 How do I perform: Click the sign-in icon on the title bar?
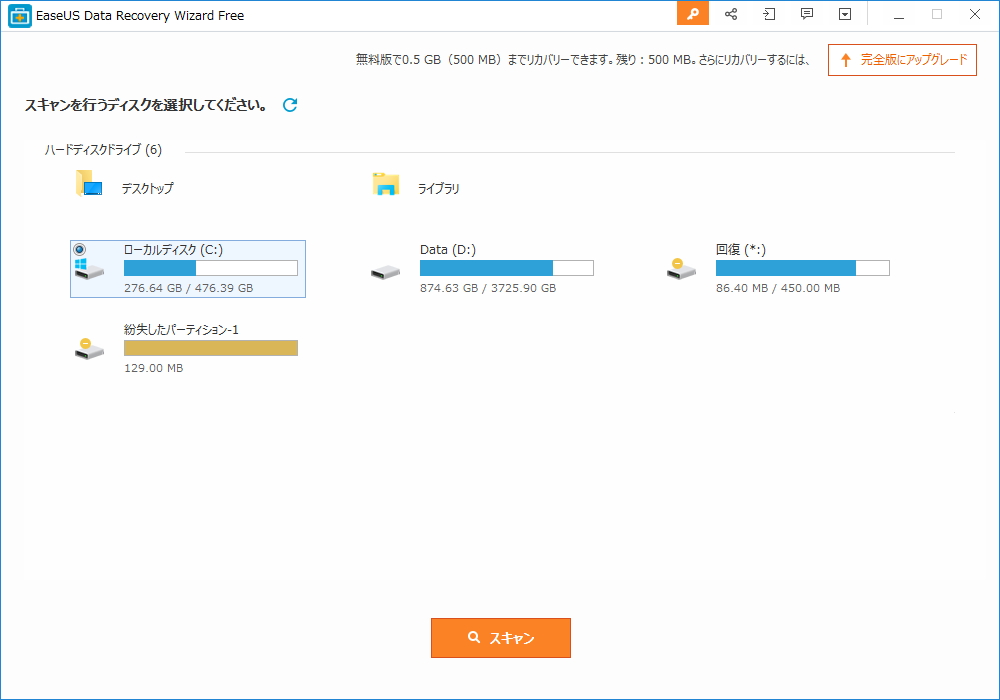tap(769, 14)
